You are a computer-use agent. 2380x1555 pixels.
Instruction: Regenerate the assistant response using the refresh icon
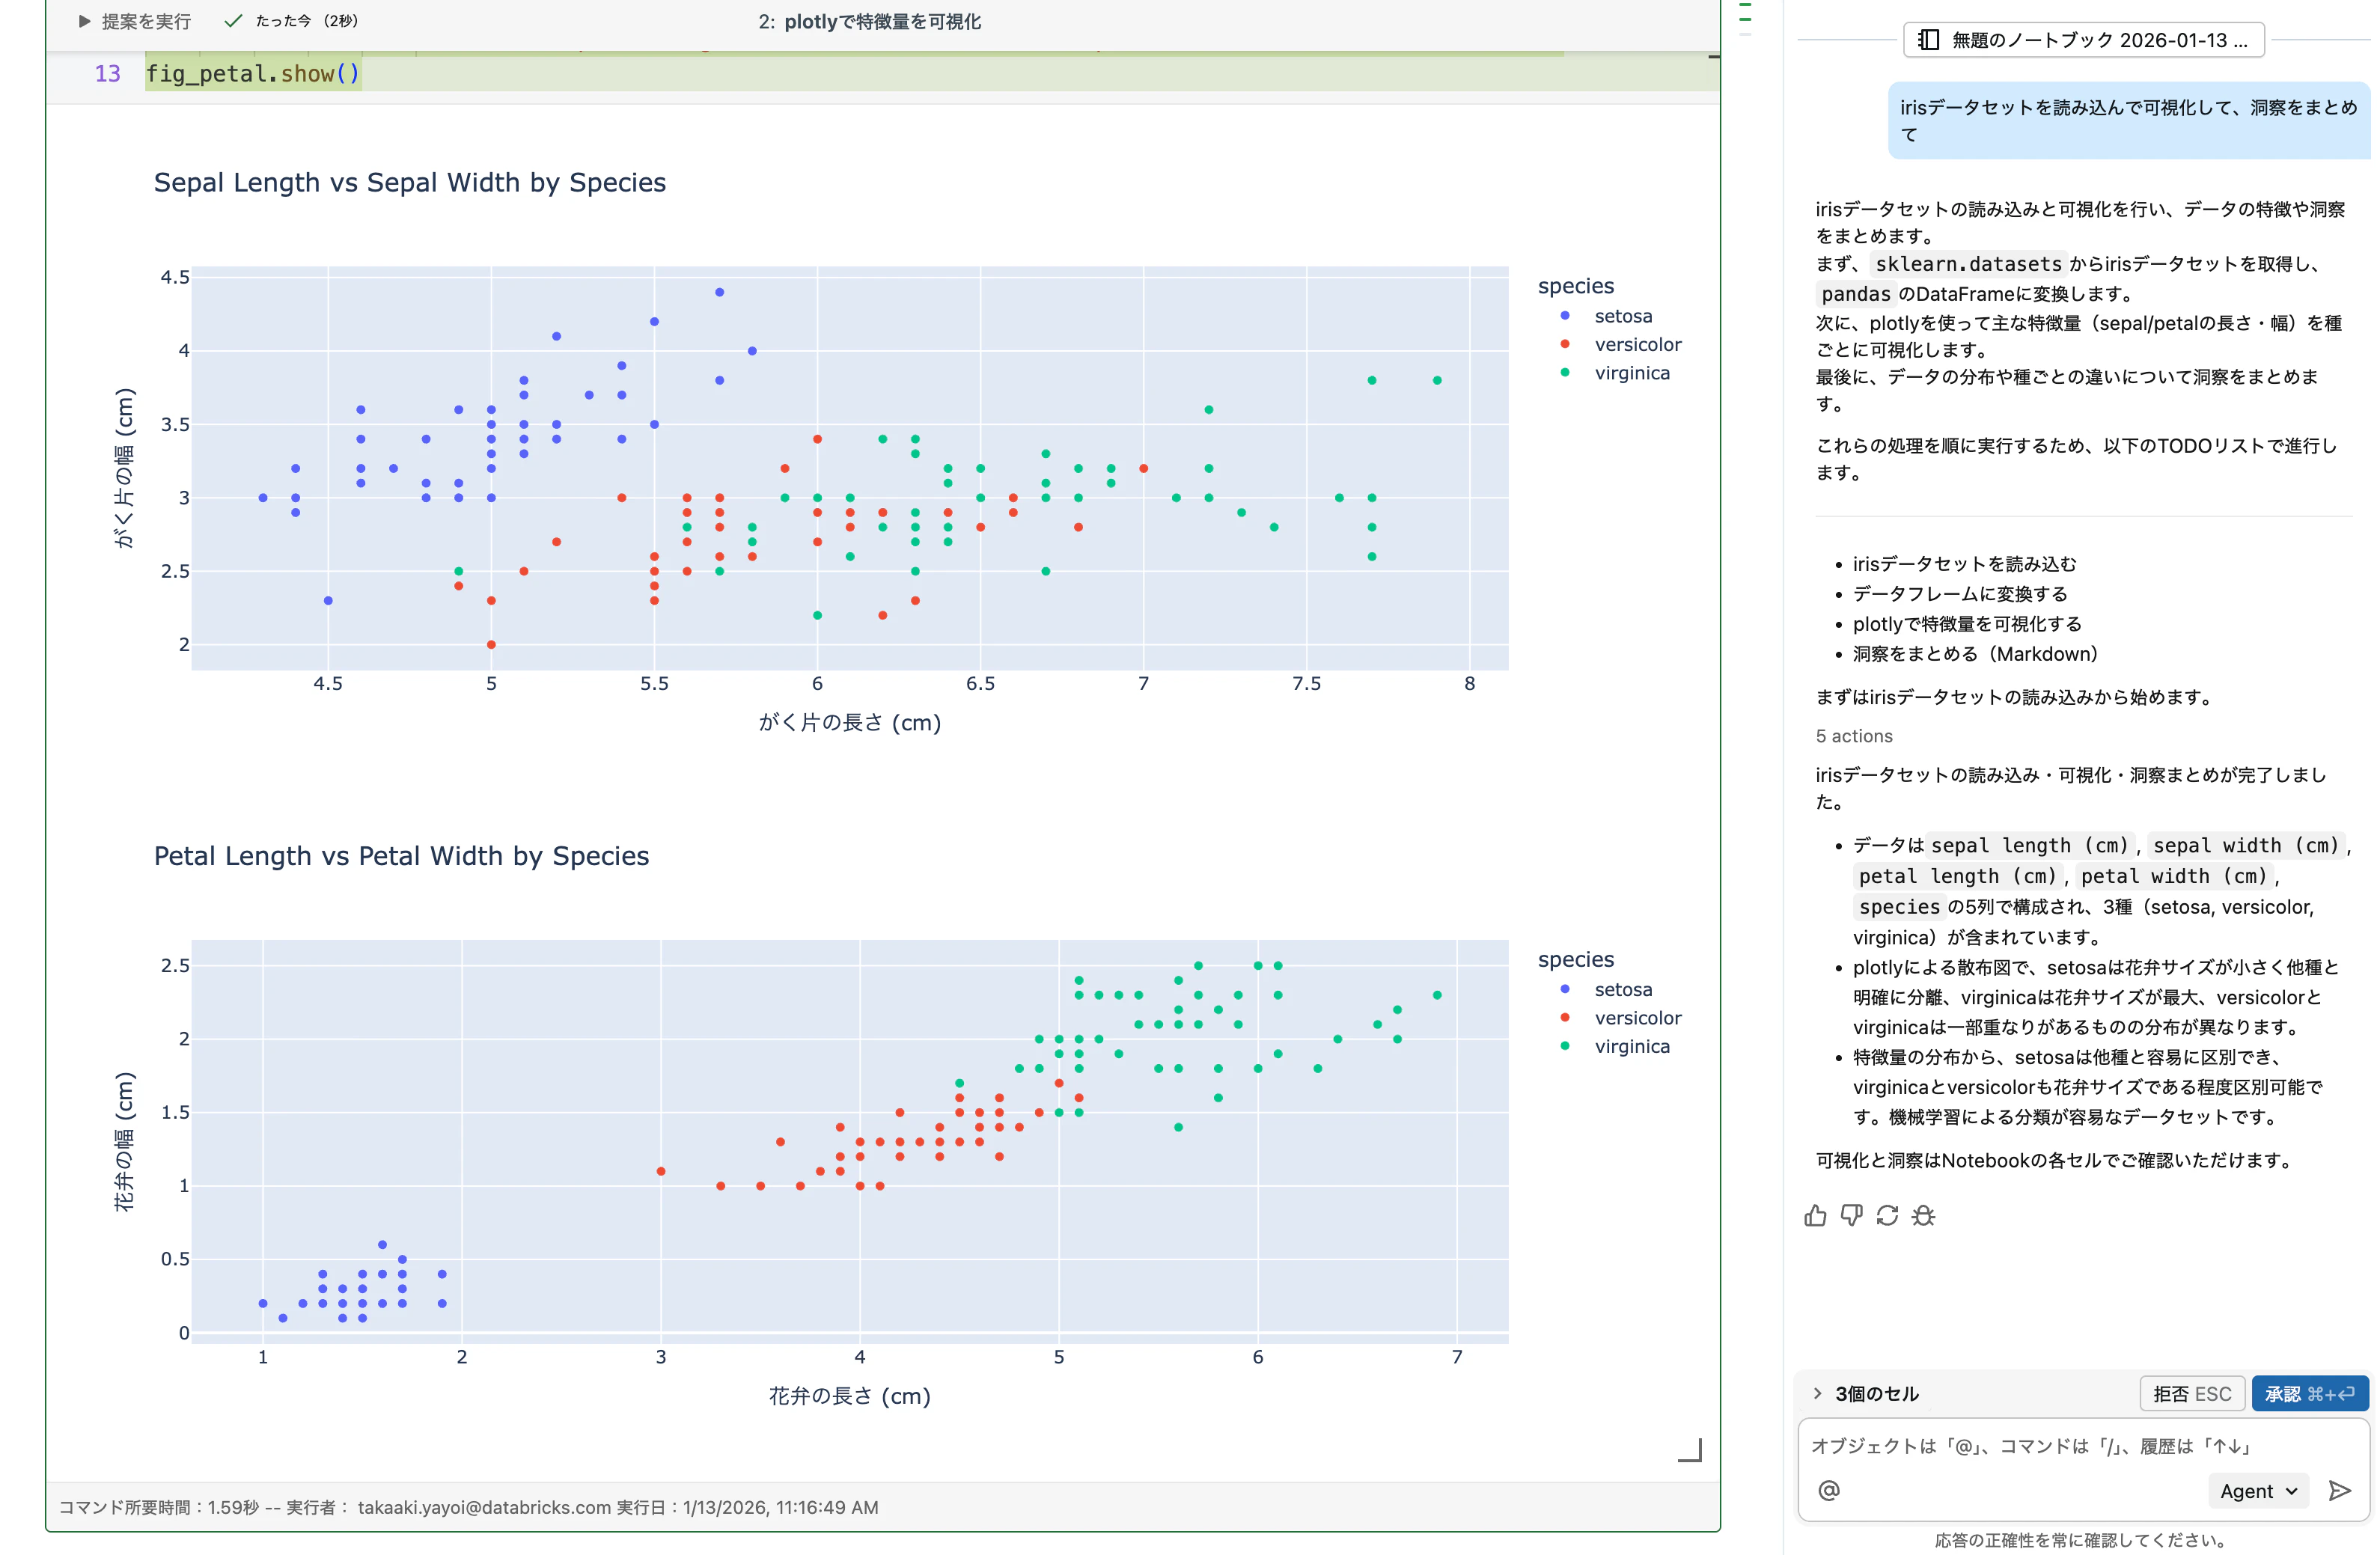[x=1888, y=1215]
